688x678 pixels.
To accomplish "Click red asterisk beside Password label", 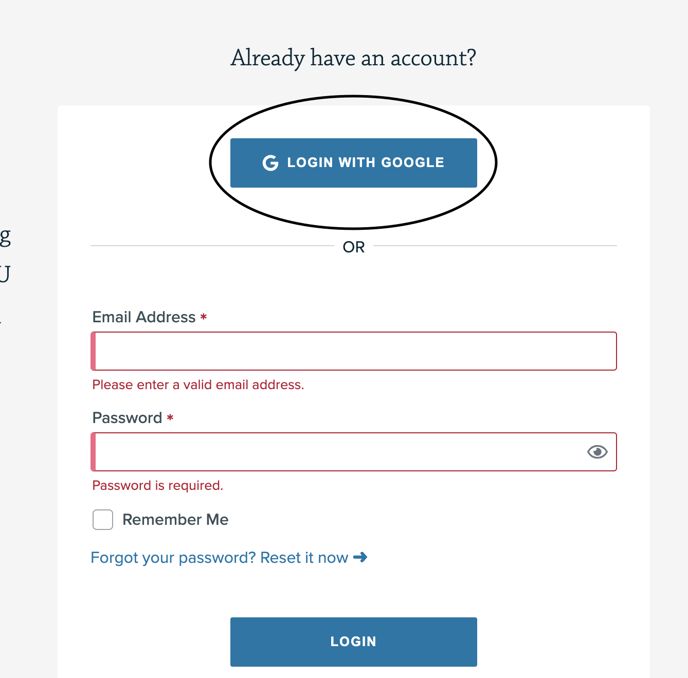I will click(170, 417).
